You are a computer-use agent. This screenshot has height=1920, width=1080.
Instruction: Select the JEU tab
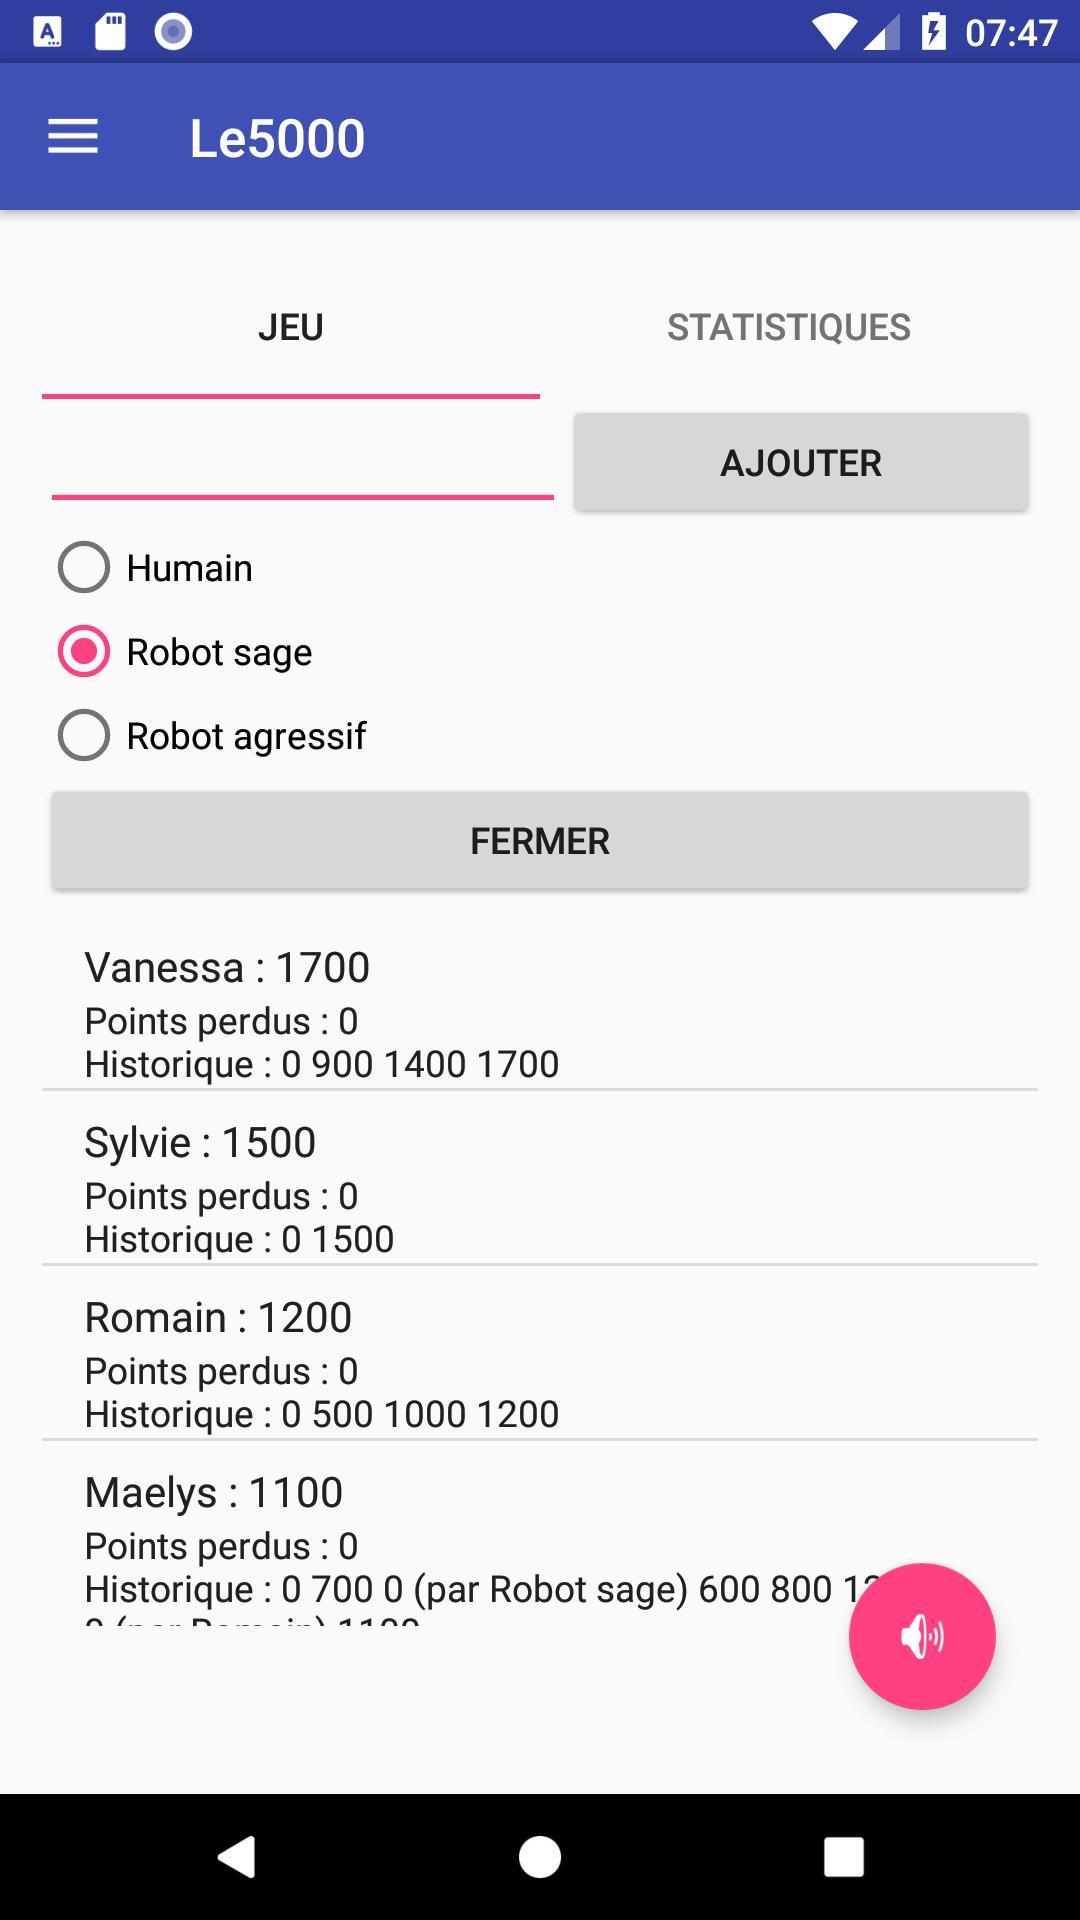click(291, 328)
